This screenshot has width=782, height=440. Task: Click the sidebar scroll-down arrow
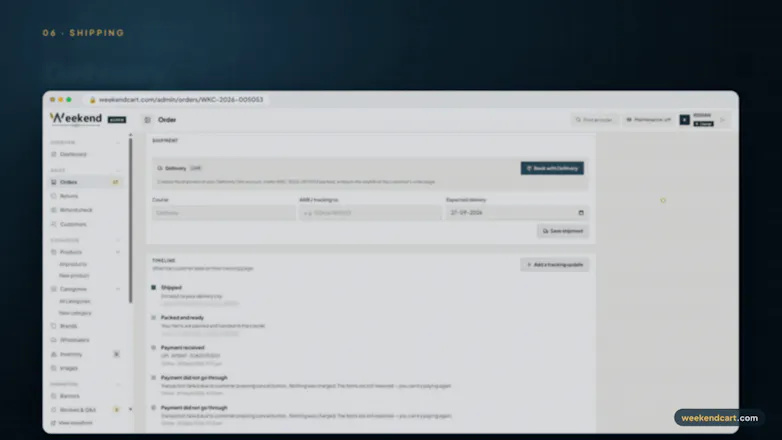131,410
